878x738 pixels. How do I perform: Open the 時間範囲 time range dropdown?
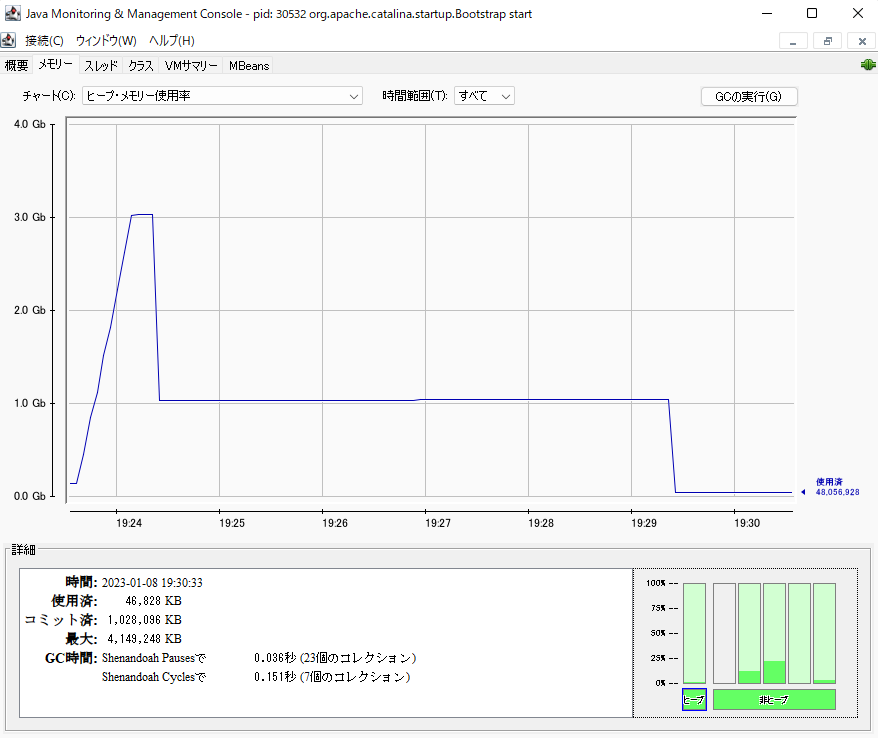tap(484, 96)
